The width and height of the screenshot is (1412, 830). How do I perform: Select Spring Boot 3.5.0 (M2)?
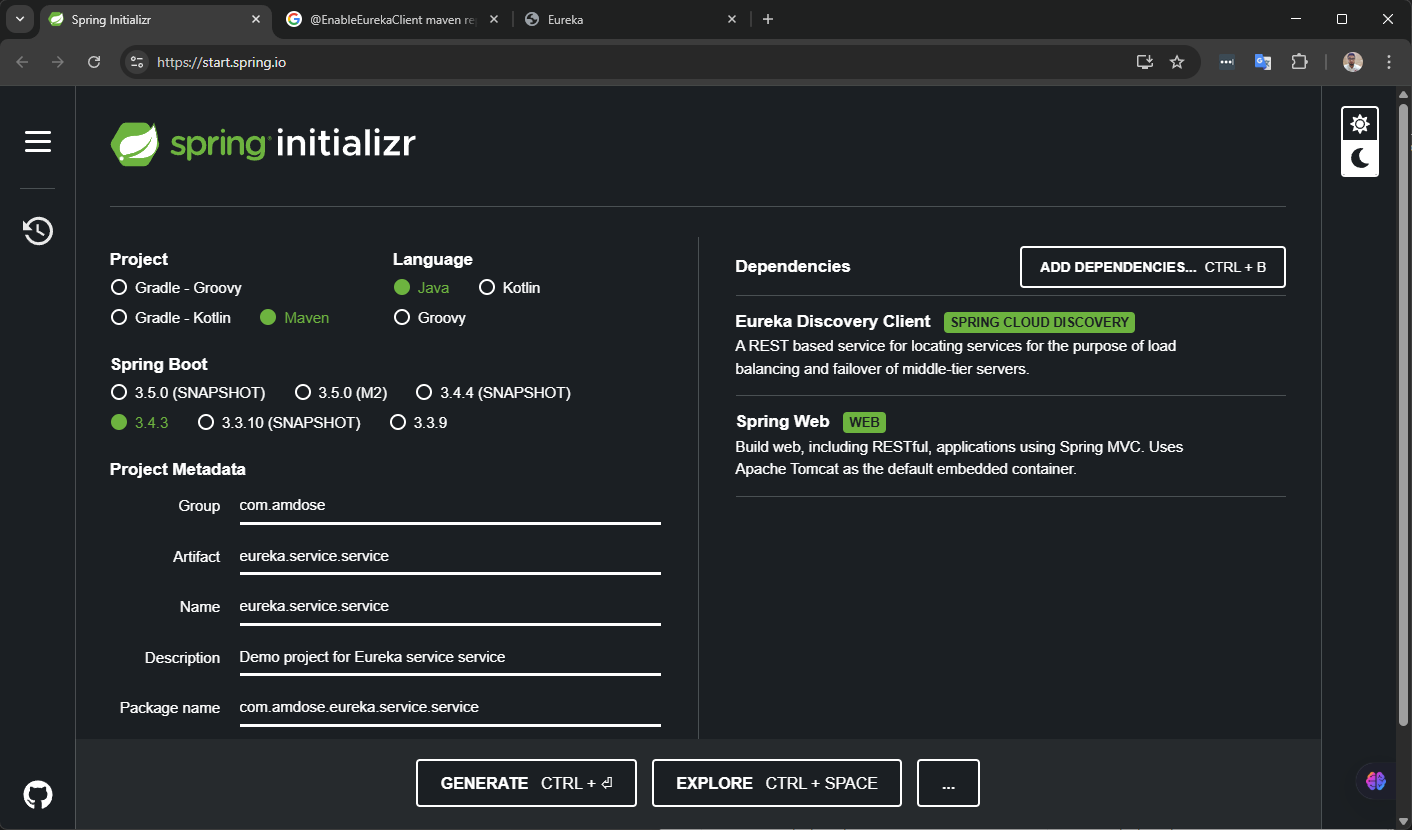point(341,393)
